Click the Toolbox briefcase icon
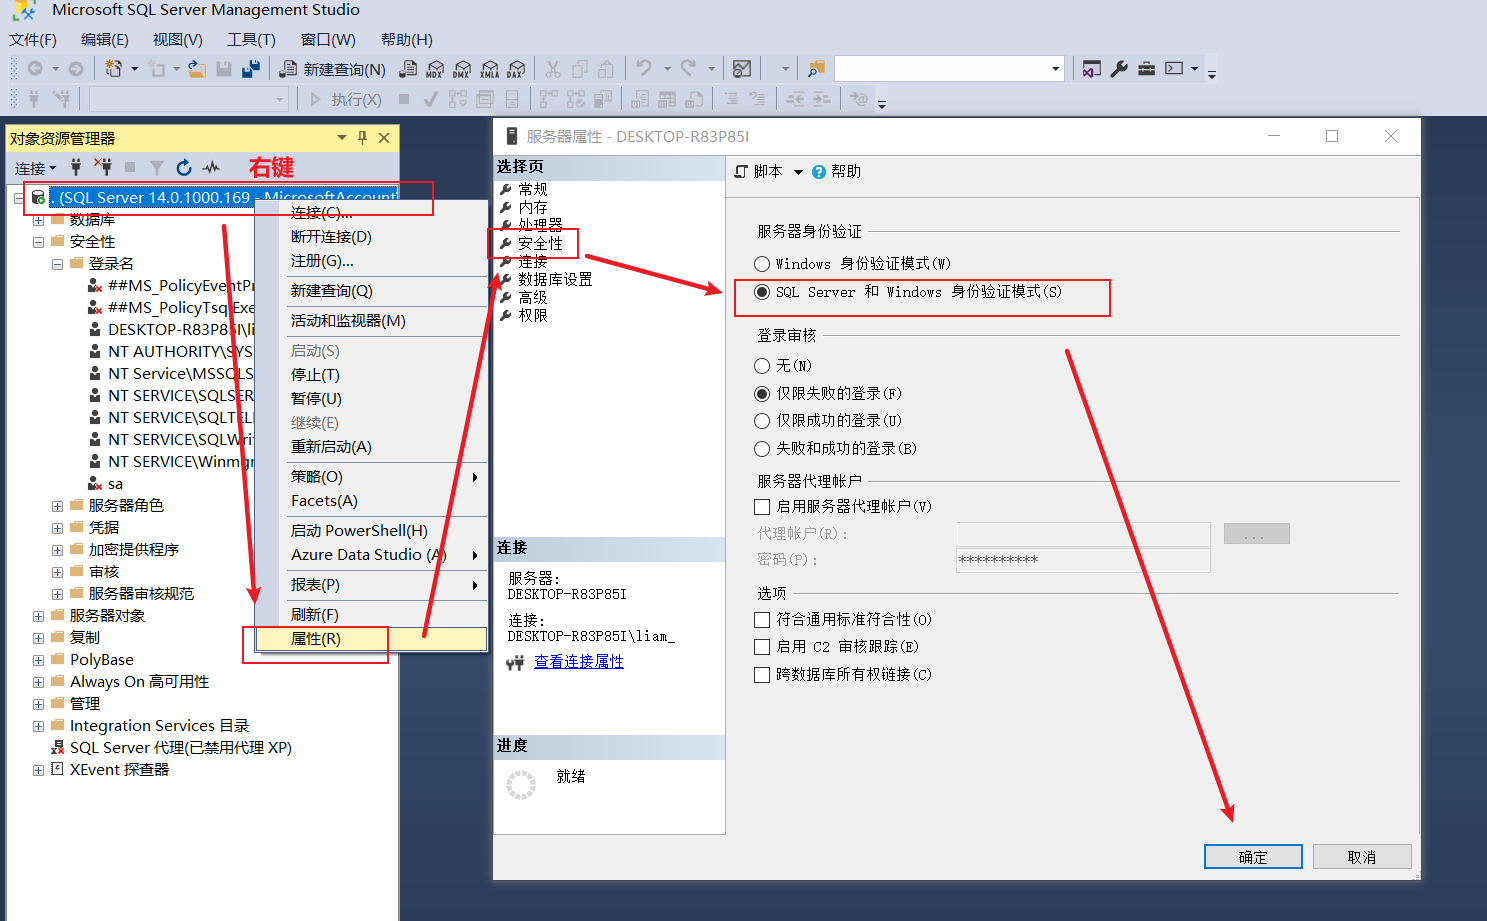 click(1146, 69)
